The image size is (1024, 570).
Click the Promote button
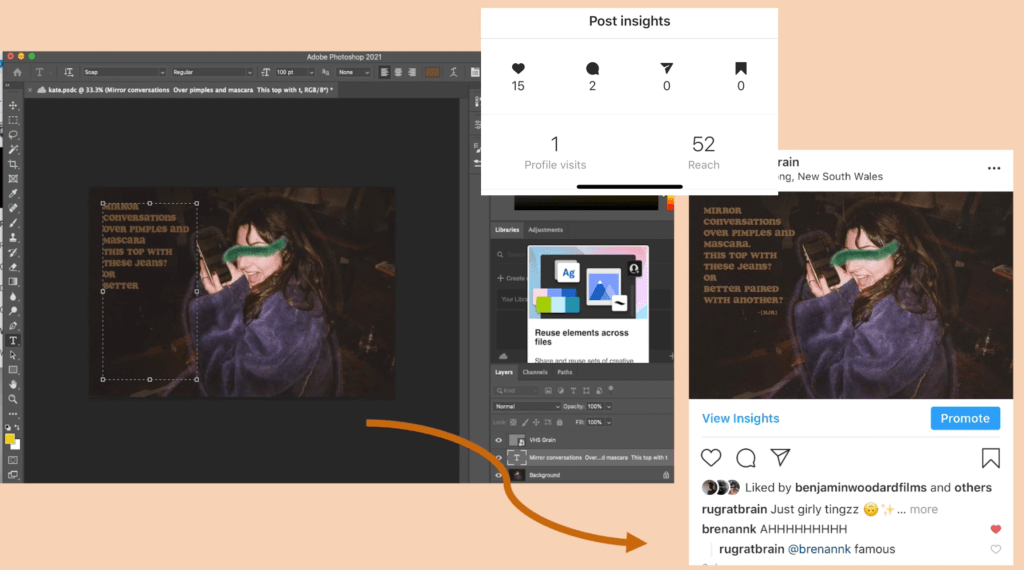964,418
